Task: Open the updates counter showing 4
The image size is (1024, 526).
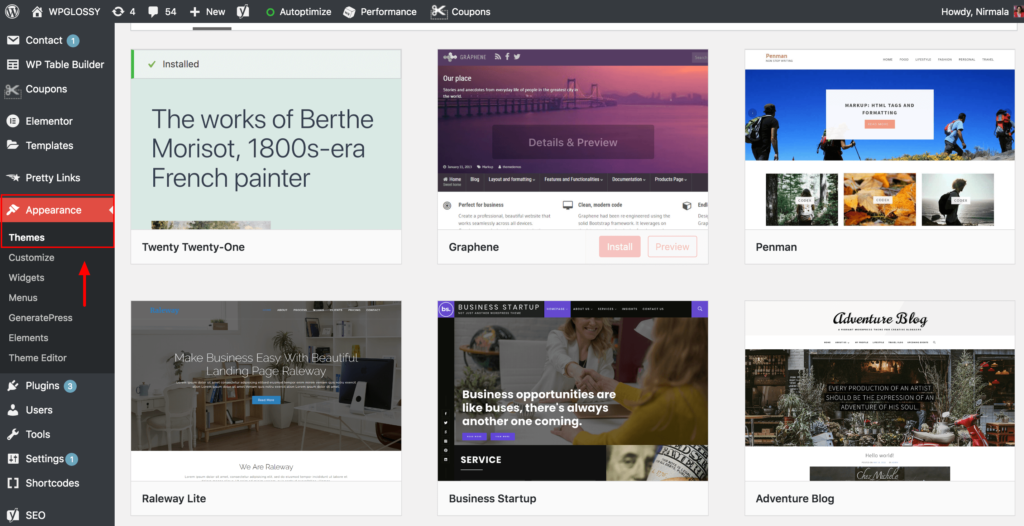Action: [x=123, y=11]
